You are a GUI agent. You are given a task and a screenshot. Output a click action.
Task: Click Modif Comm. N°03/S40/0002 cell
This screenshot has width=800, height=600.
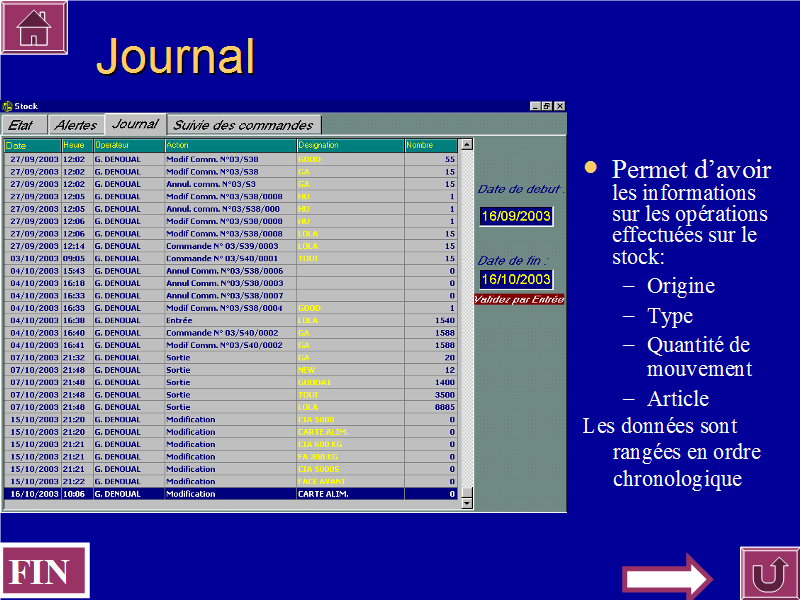[x=231, y=345]
